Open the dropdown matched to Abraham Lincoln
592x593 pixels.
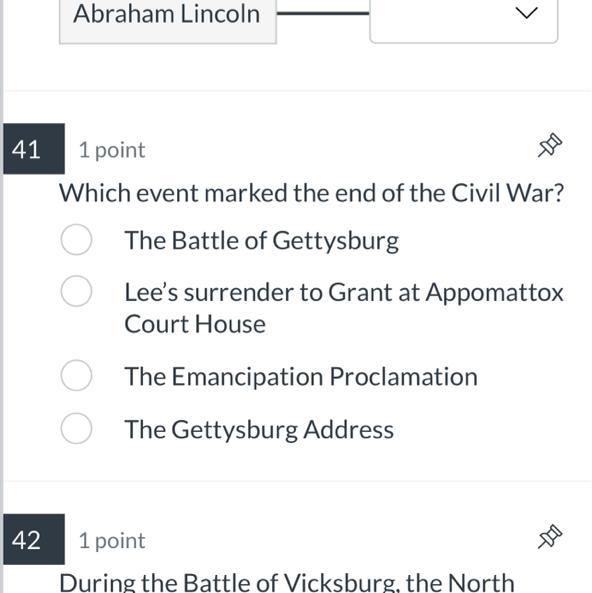tap(463, 19)
